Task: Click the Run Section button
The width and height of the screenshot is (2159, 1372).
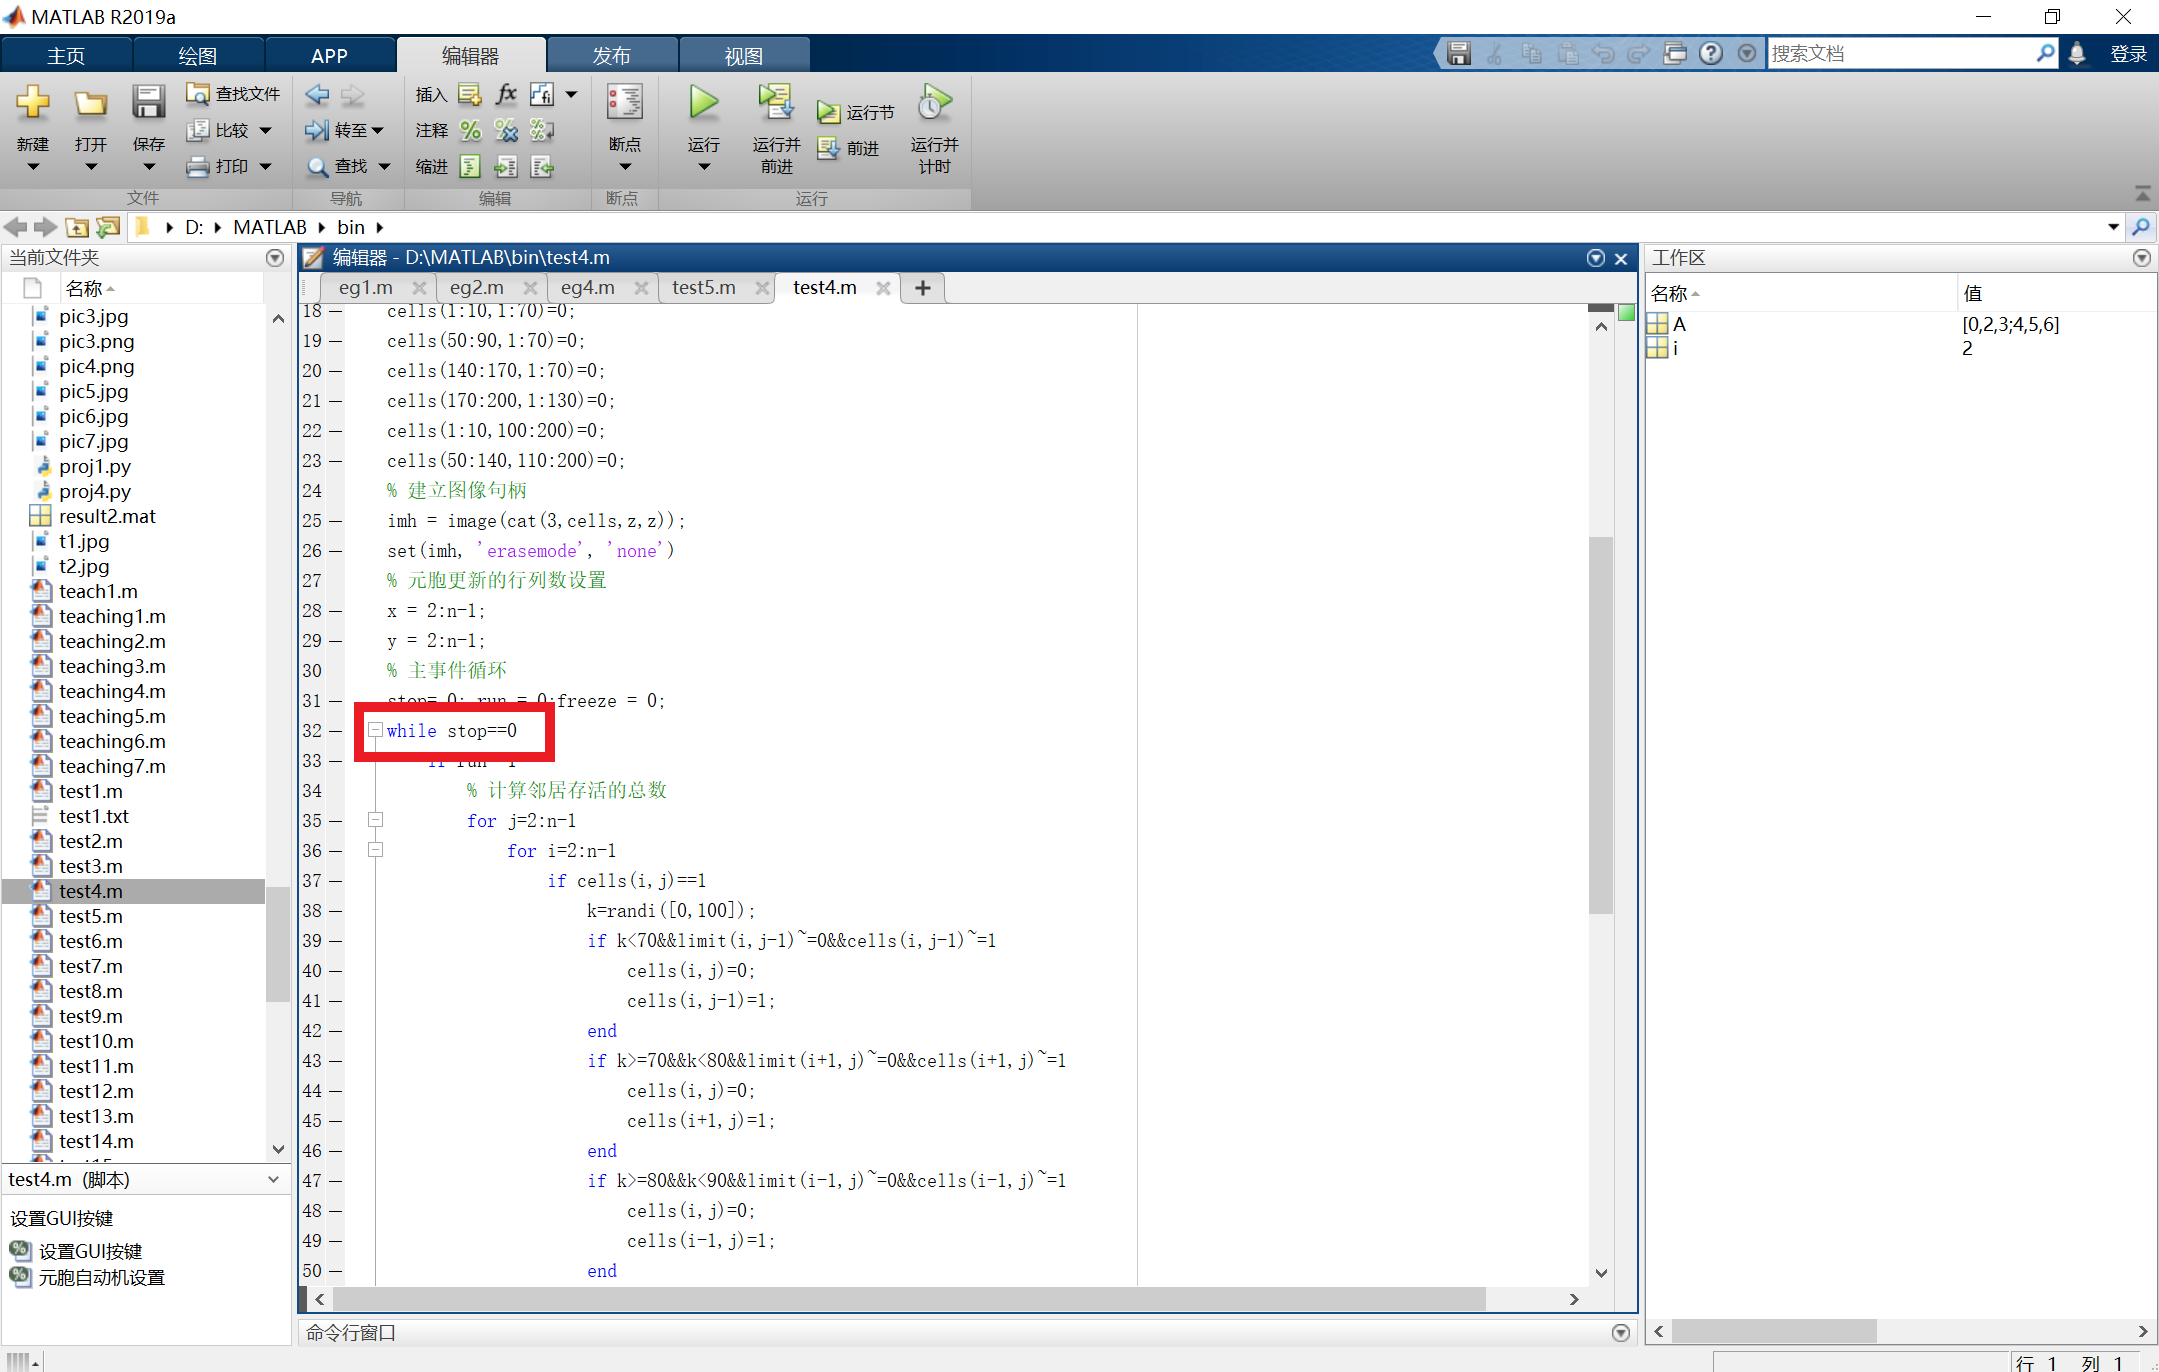Action: click(856, 112)
